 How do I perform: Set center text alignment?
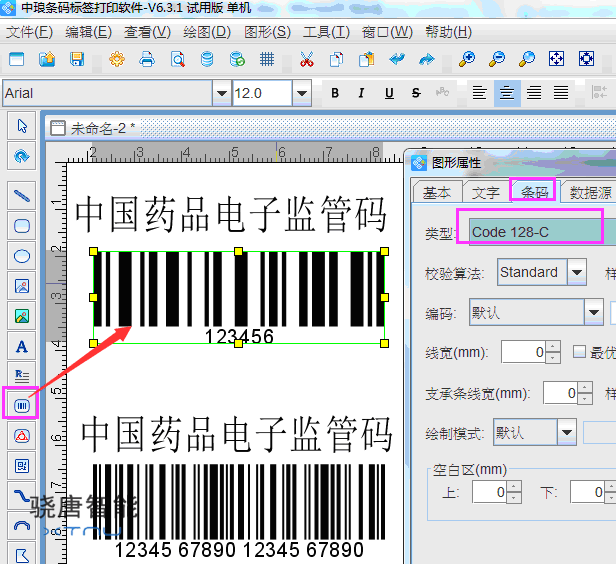[507, 93]
